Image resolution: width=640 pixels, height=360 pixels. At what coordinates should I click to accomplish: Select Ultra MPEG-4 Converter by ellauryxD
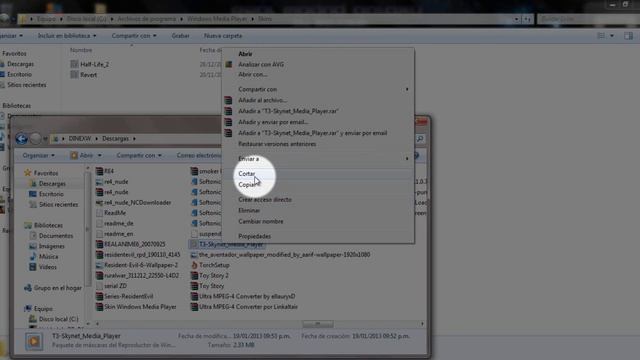pyautogui.click(x=243, y=296)
